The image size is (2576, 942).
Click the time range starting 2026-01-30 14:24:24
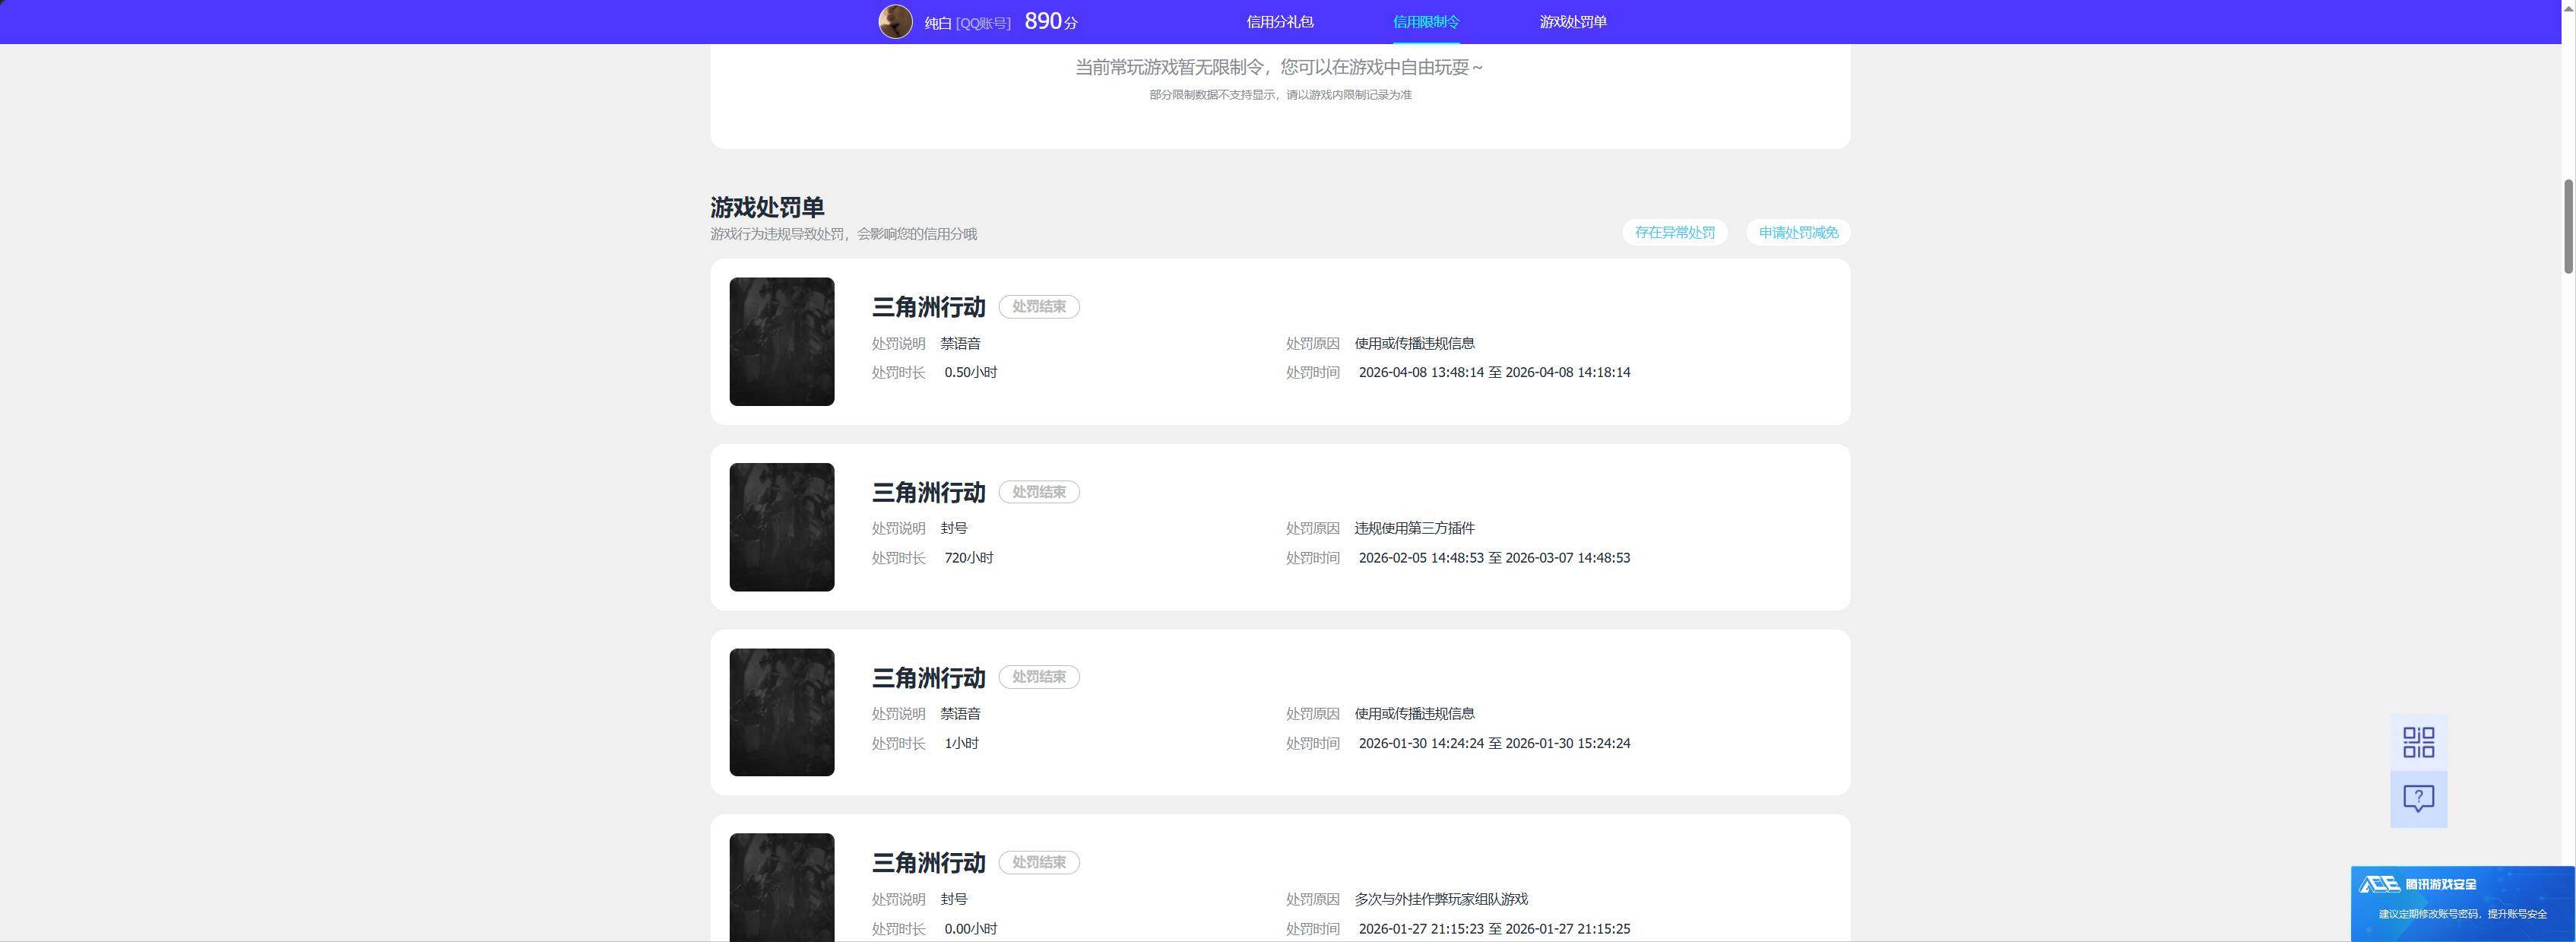(x=1494, y=743)
